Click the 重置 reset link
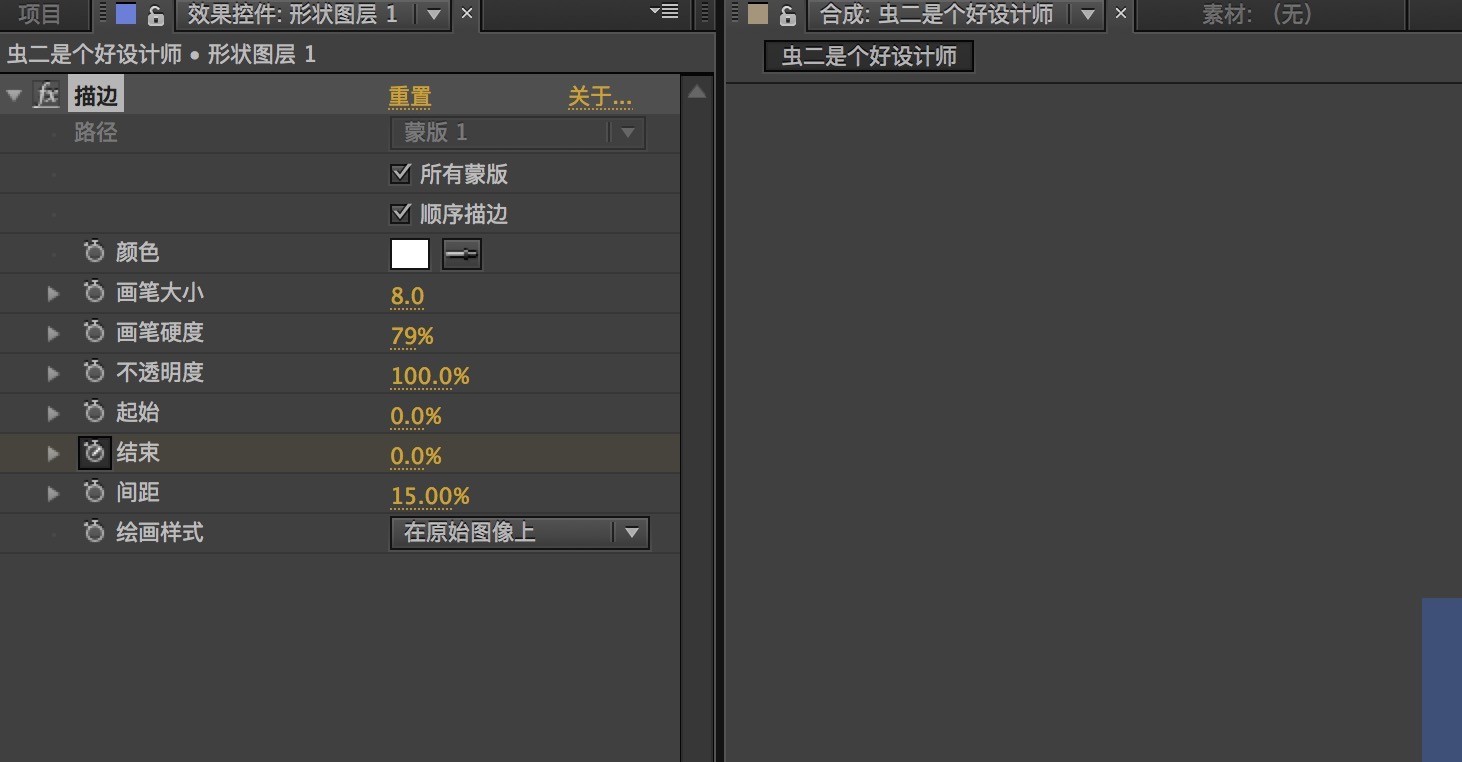 (x=410, y=97)
